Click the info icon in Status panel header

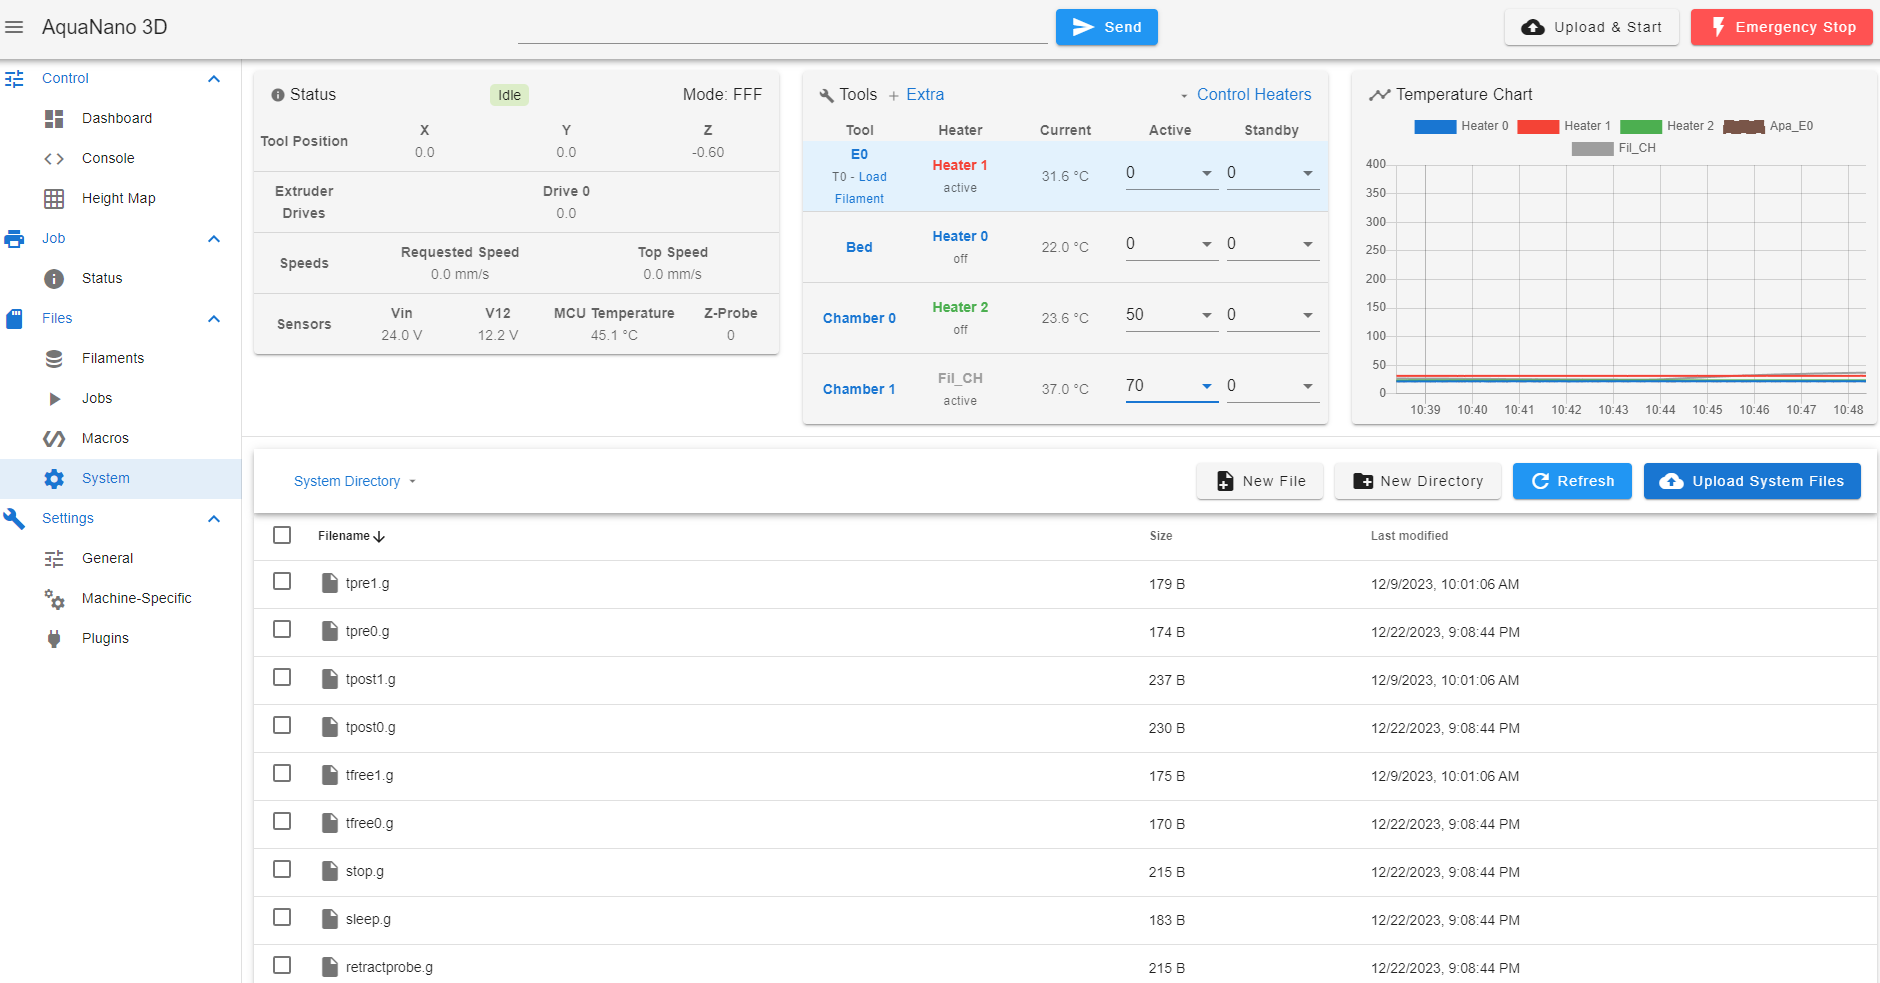pos(278,95)
